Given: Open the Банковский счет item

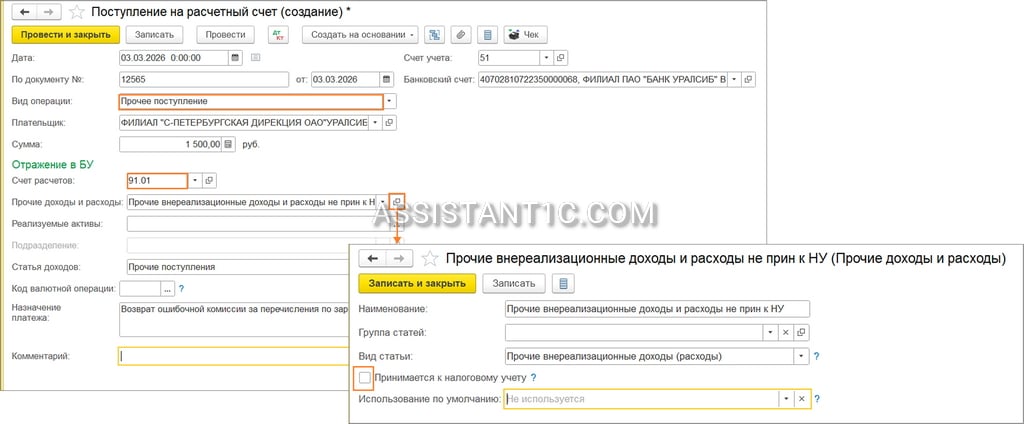Looking at the screenshot, I should [748, 79].
